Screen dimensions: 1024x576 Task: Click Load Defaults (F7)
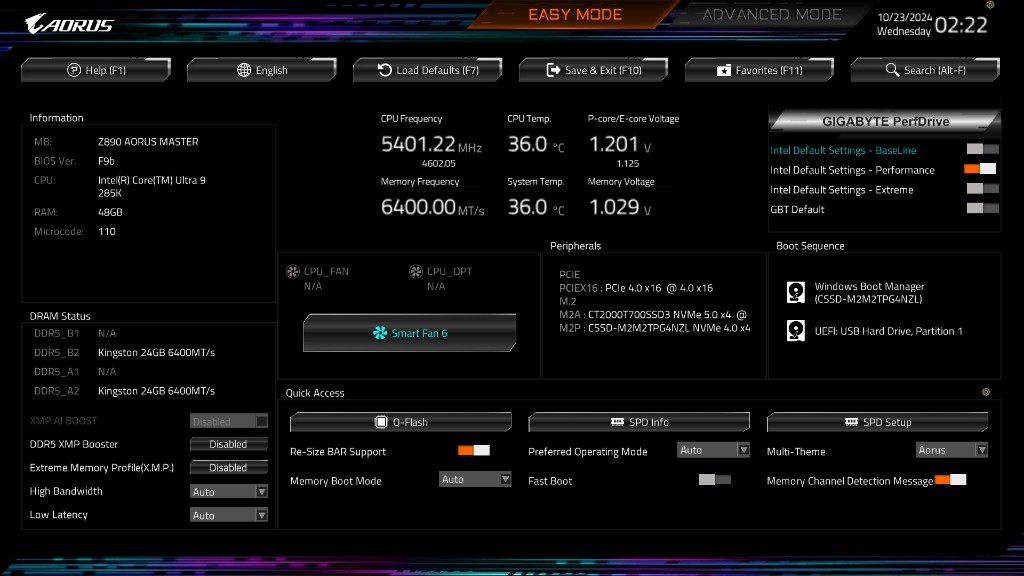pyautogui.click(x=428, y=70)
